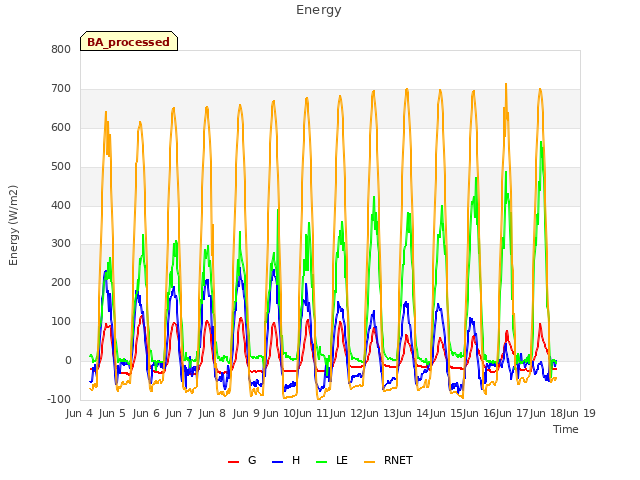Click the Time x-axis label
Viewport: 640px width, 480px height.
click(x=566, y=429)
